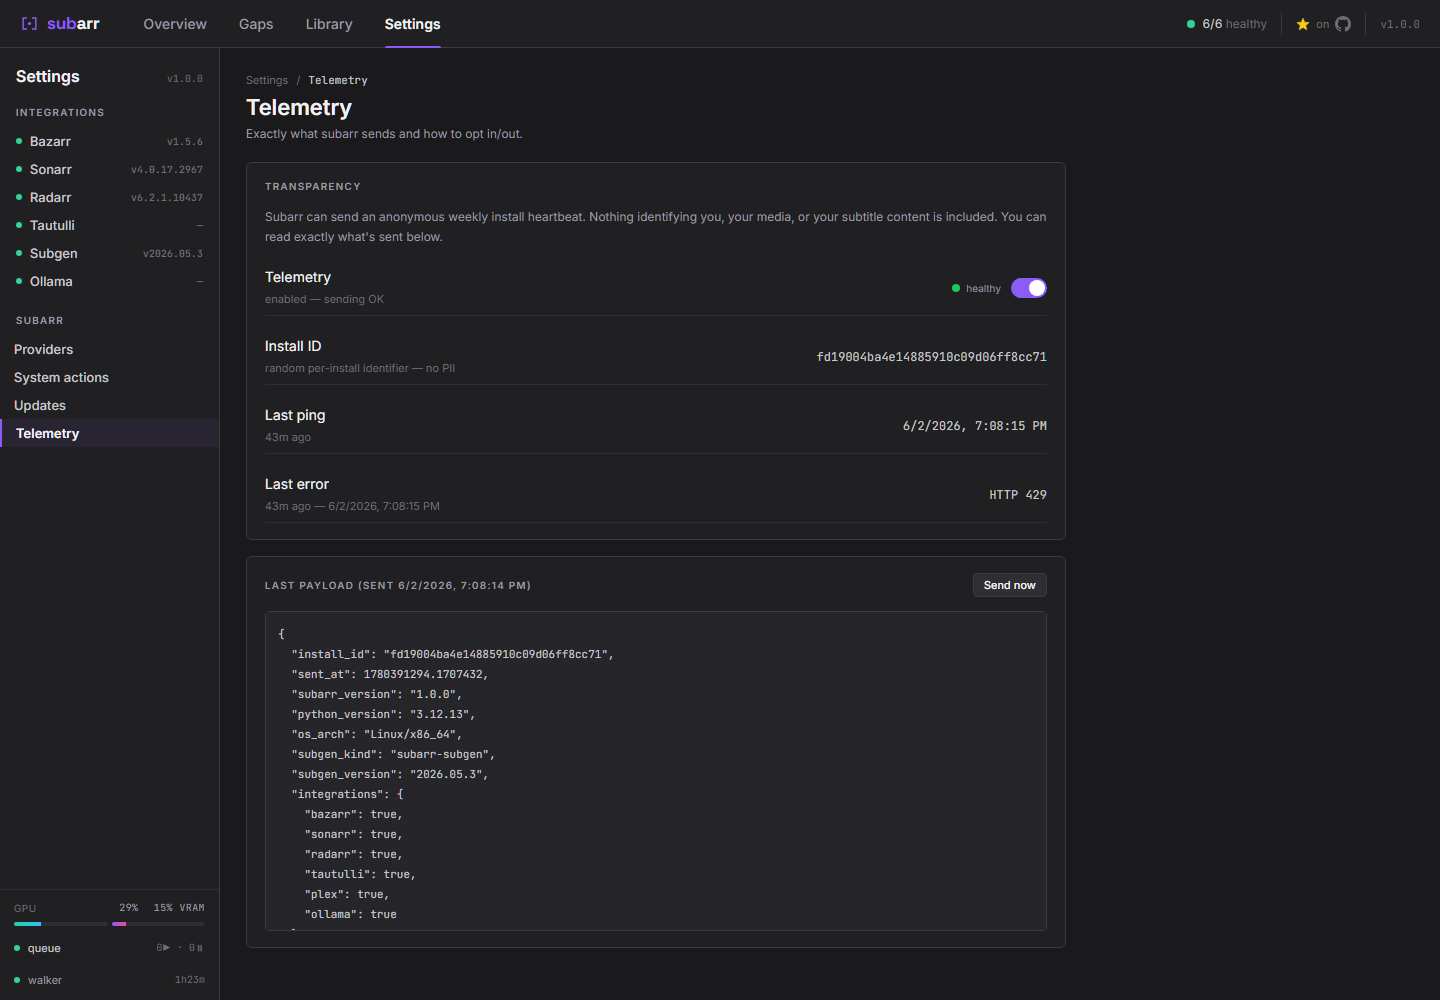Viewport: 1440px width, 1000px height.
Task: Click the Settings breadcrumb link
Action: pyautogui.click(x=267, y=80)
